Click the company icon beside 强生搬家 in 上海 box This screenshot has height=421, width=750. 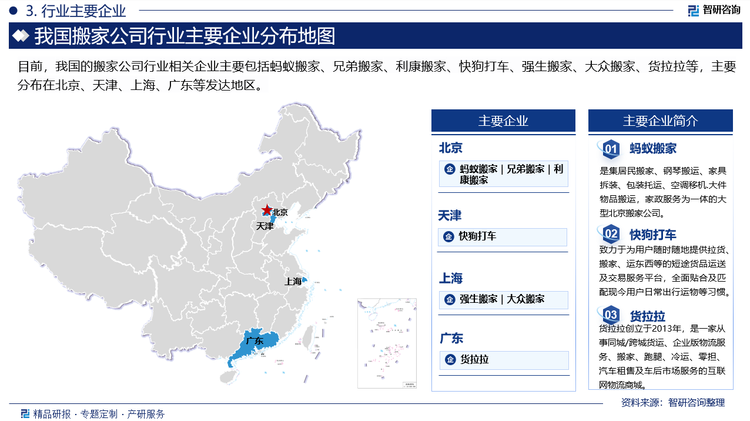pyautogui.click(x=450, y=299)
